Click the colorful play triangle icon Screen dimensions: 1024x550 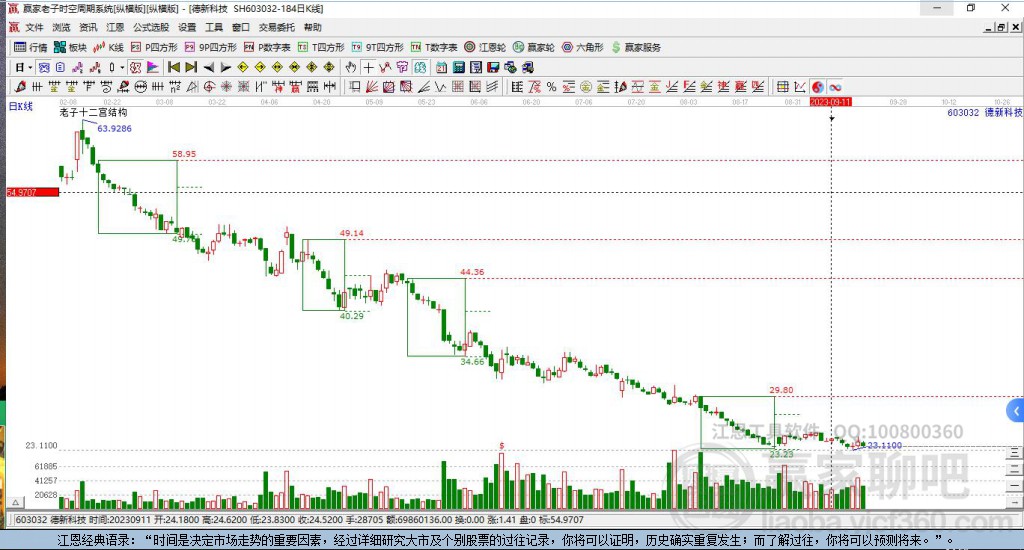pos(153,67)
